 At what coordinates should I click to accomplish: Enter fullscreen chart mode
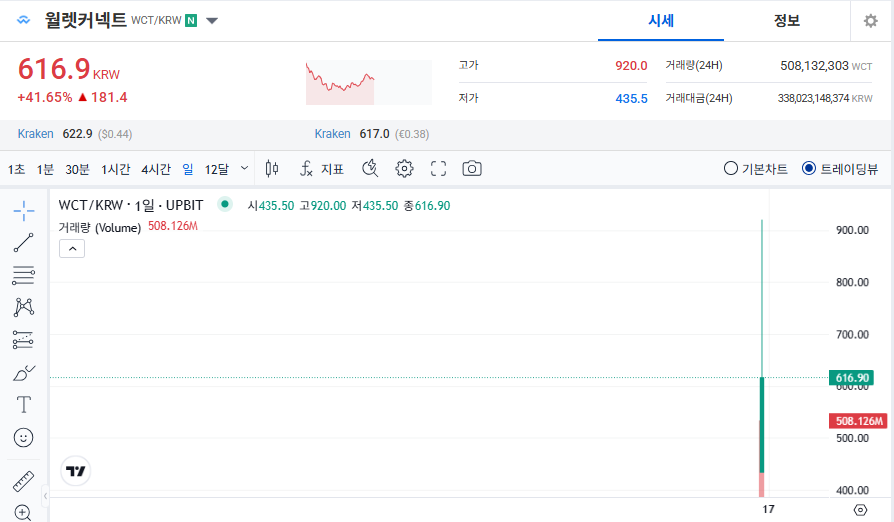coord(438,169)
